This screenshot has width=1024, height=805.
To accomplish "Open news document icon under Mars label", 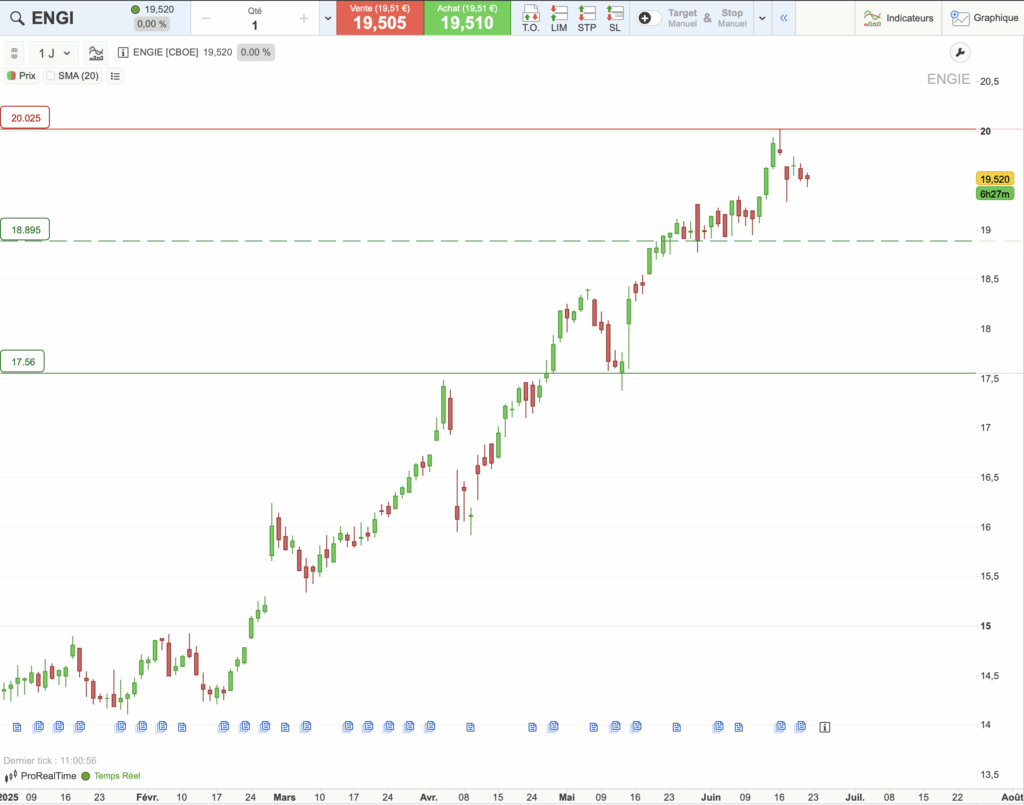I will click(x=285, y=727).
